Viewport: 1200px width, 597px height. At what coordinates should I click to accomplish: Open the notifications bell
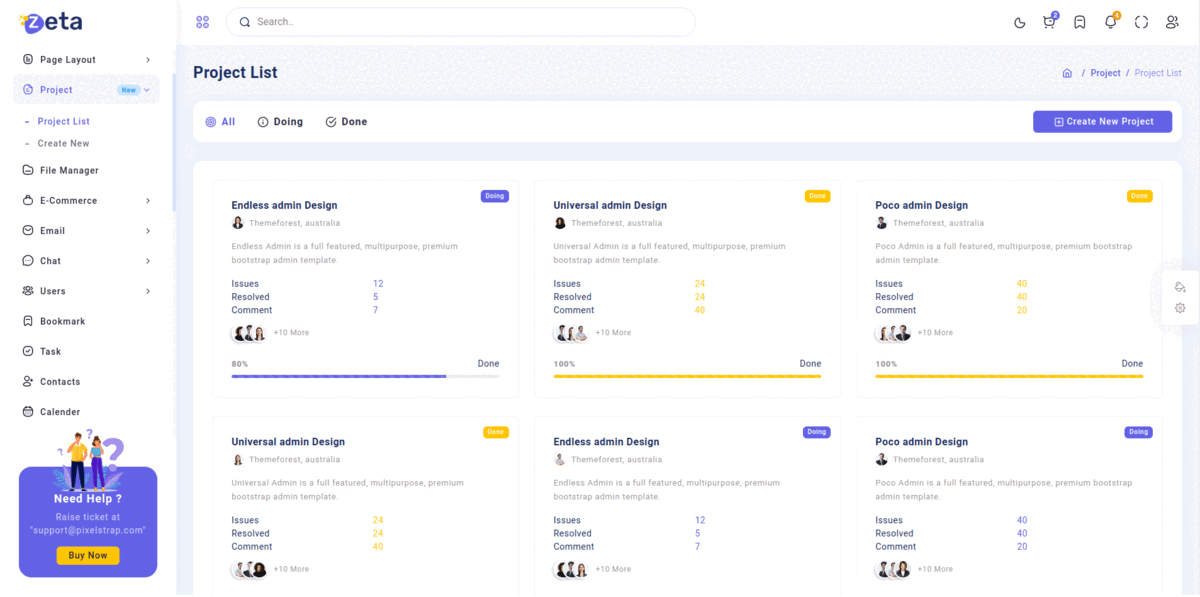pos(1110,22)
